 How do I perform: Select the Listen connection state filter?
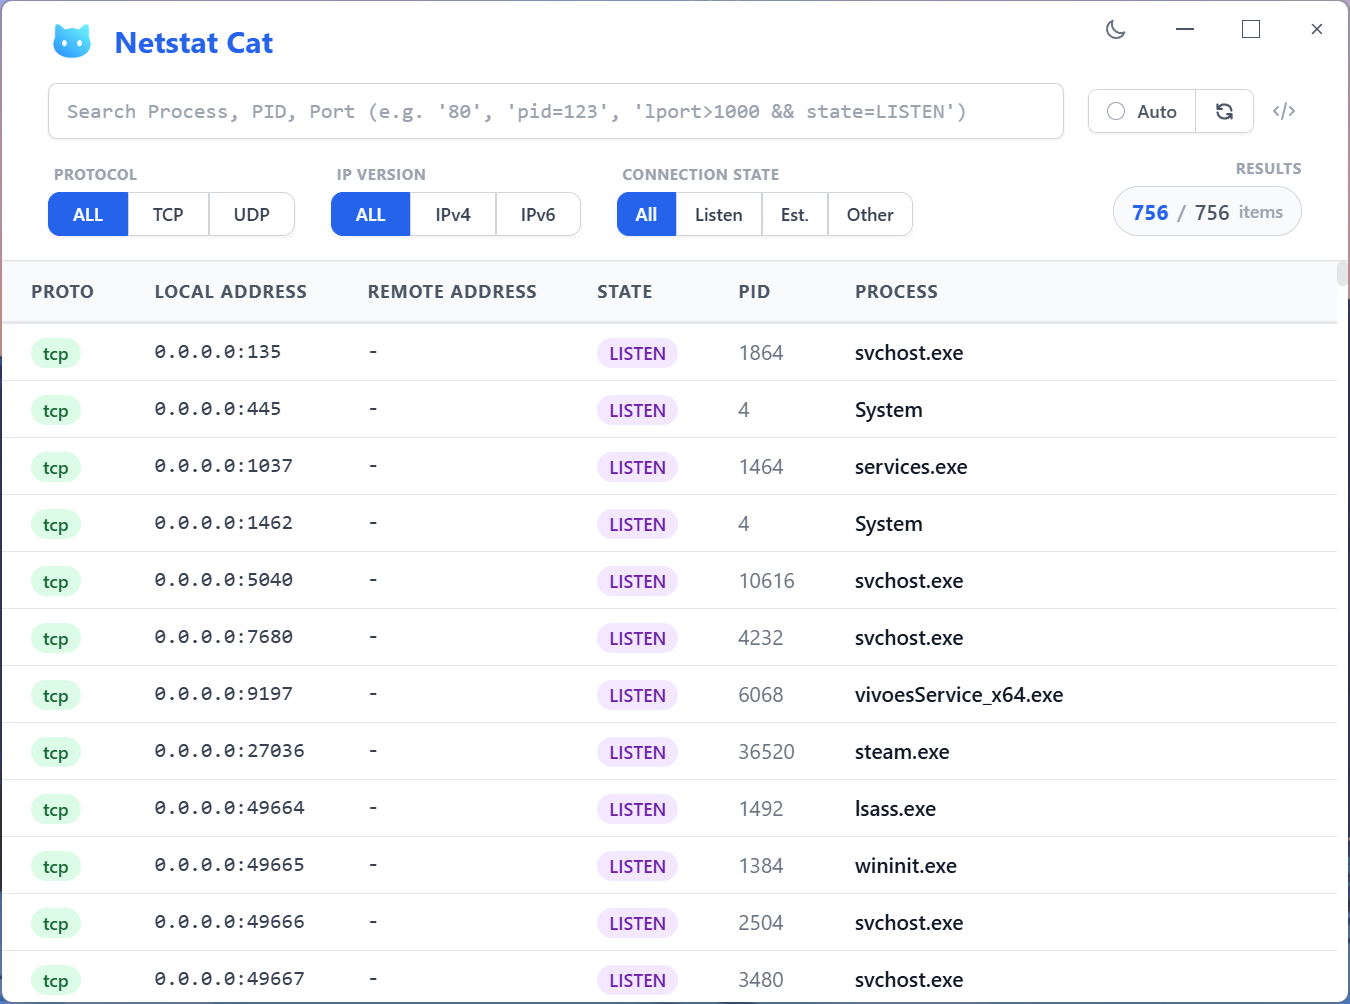[718, 214]
